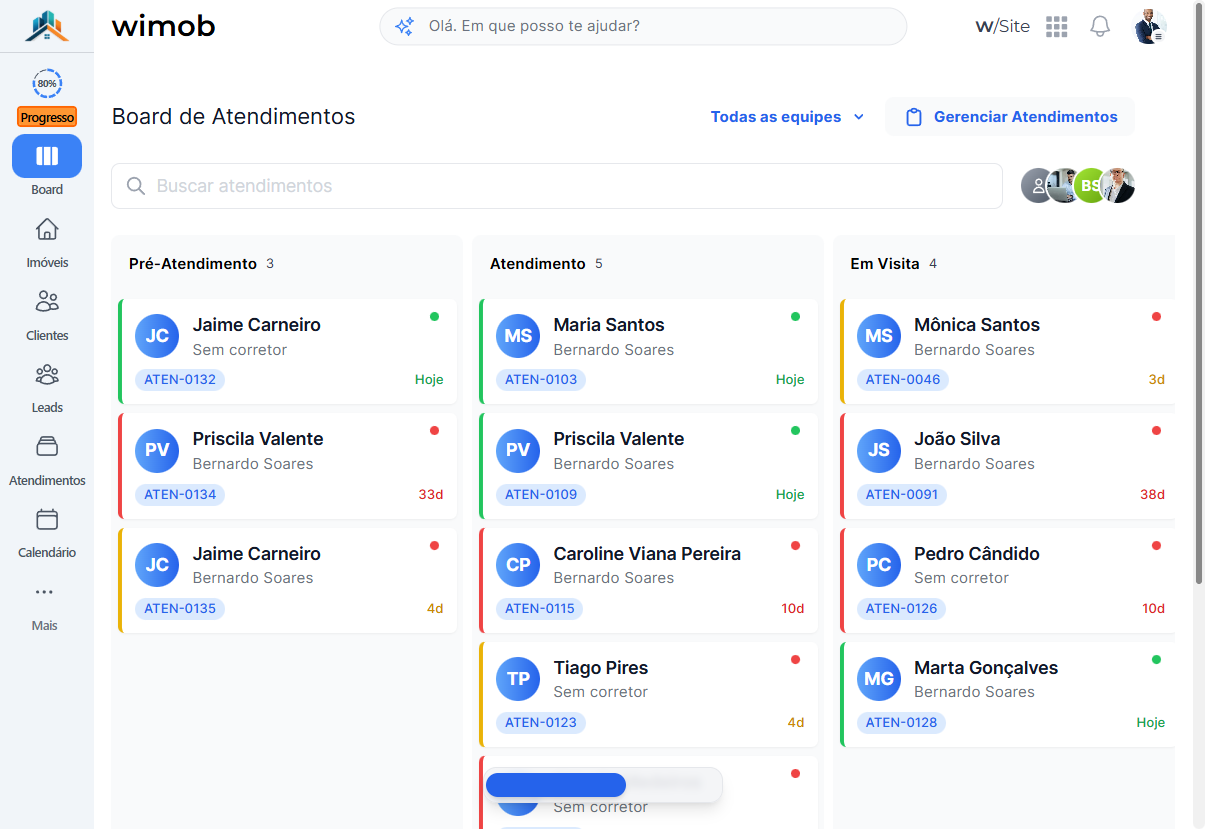Open tag ATEN-0135

pos(180,609)
